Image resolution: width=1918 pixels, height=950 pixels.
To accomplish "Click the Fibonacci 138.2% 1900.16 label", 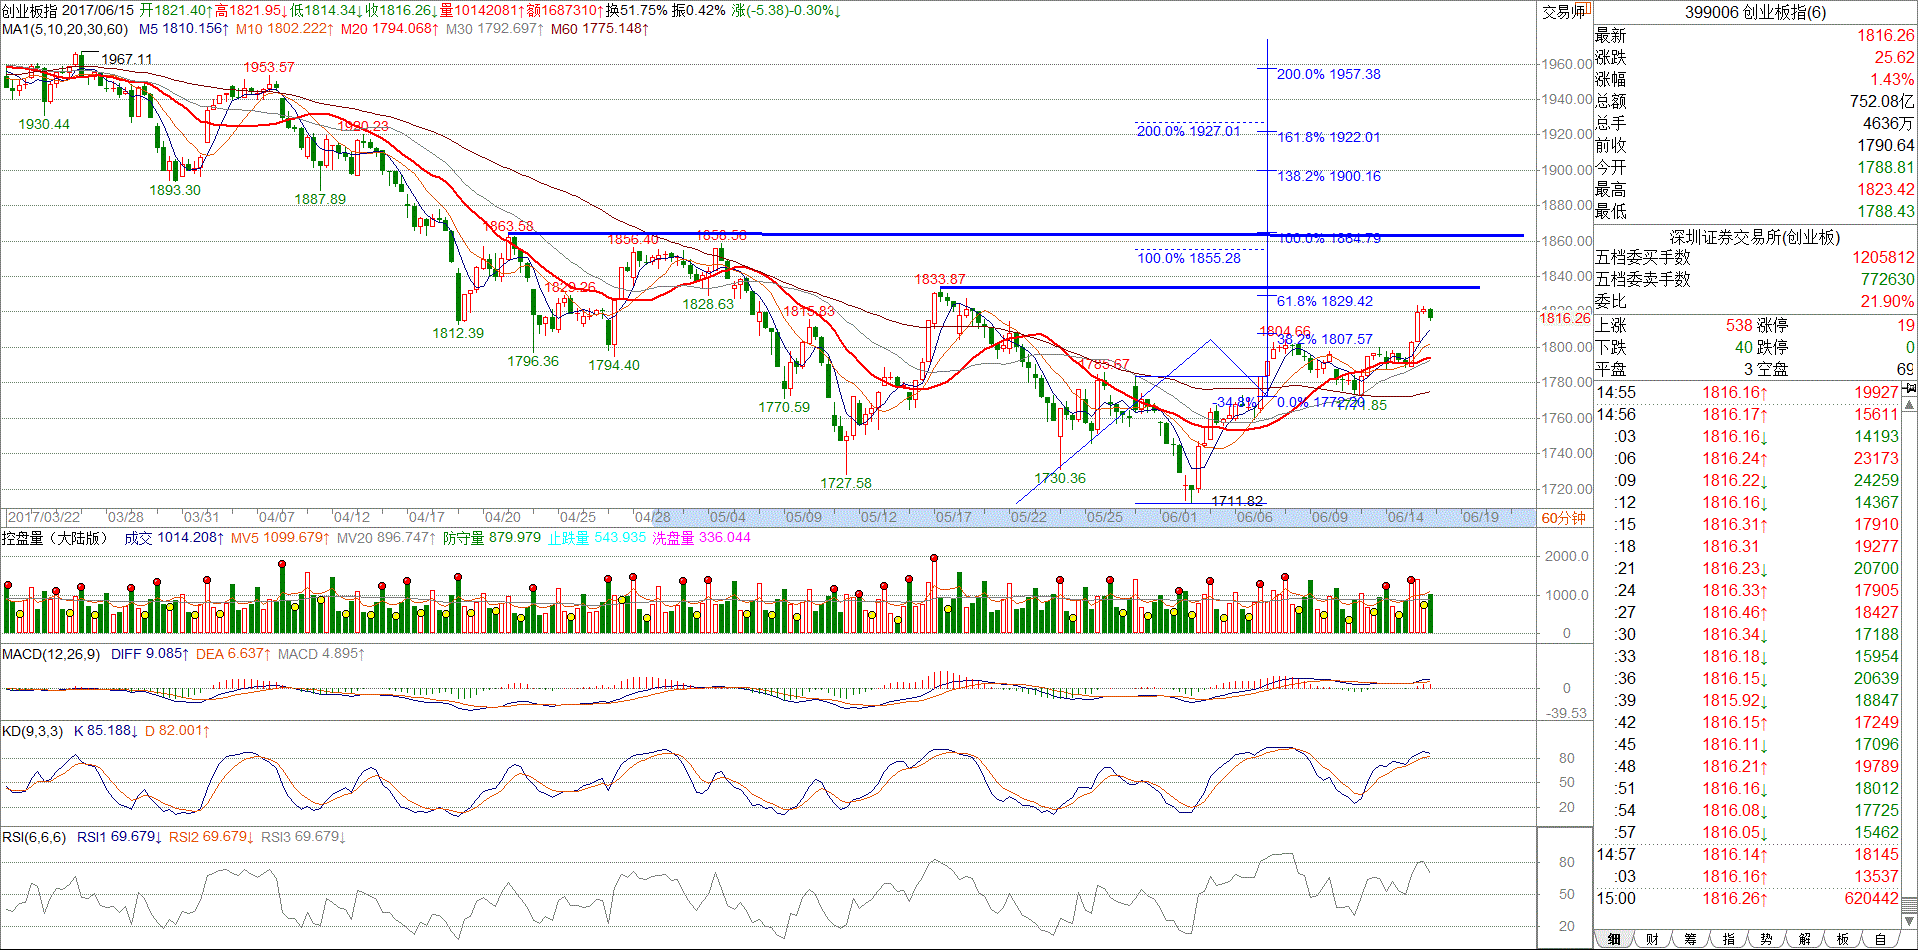I will pyautogui.click(x=1328, y=176).
